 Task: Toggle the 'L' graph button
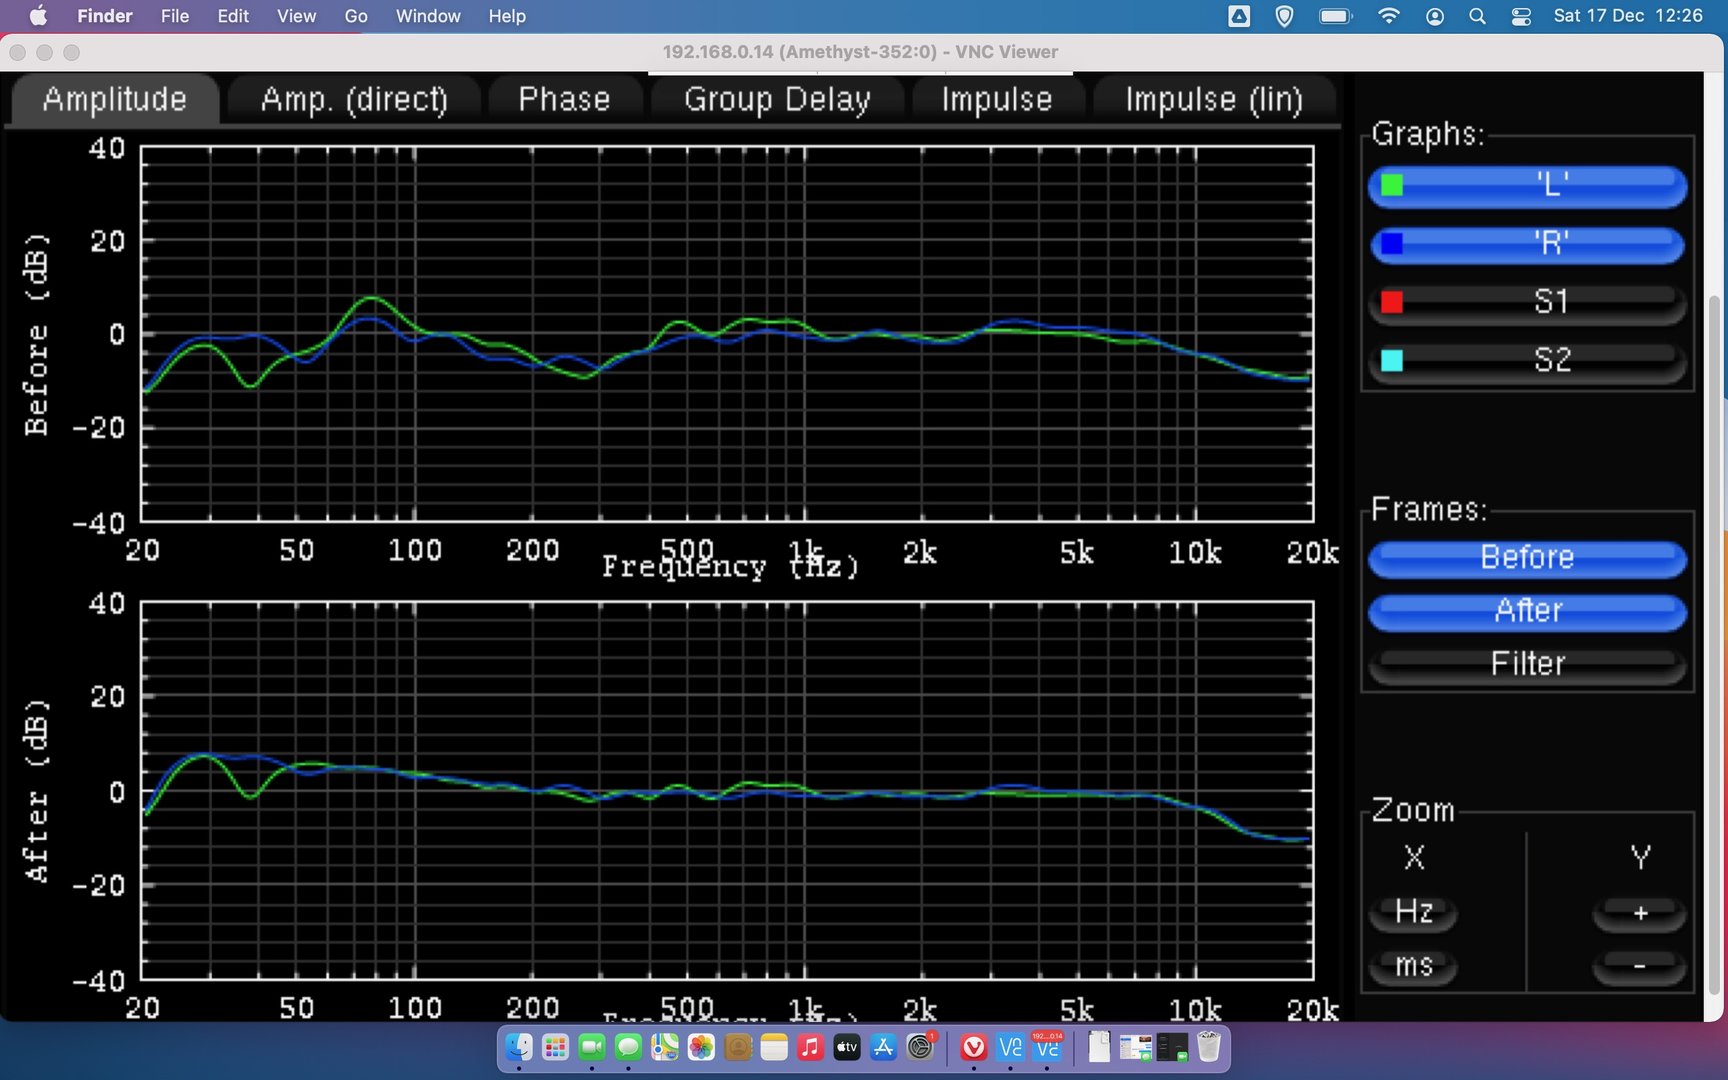pos(1527,185)
